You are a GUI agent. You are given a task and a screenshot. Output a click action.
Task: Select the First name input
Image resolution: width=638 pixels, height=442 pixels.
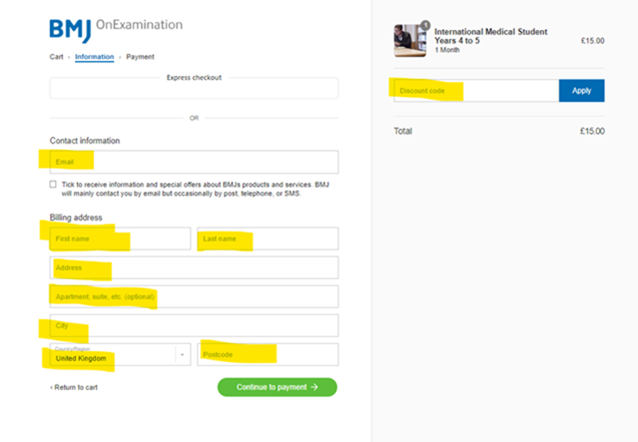[120, 239]
